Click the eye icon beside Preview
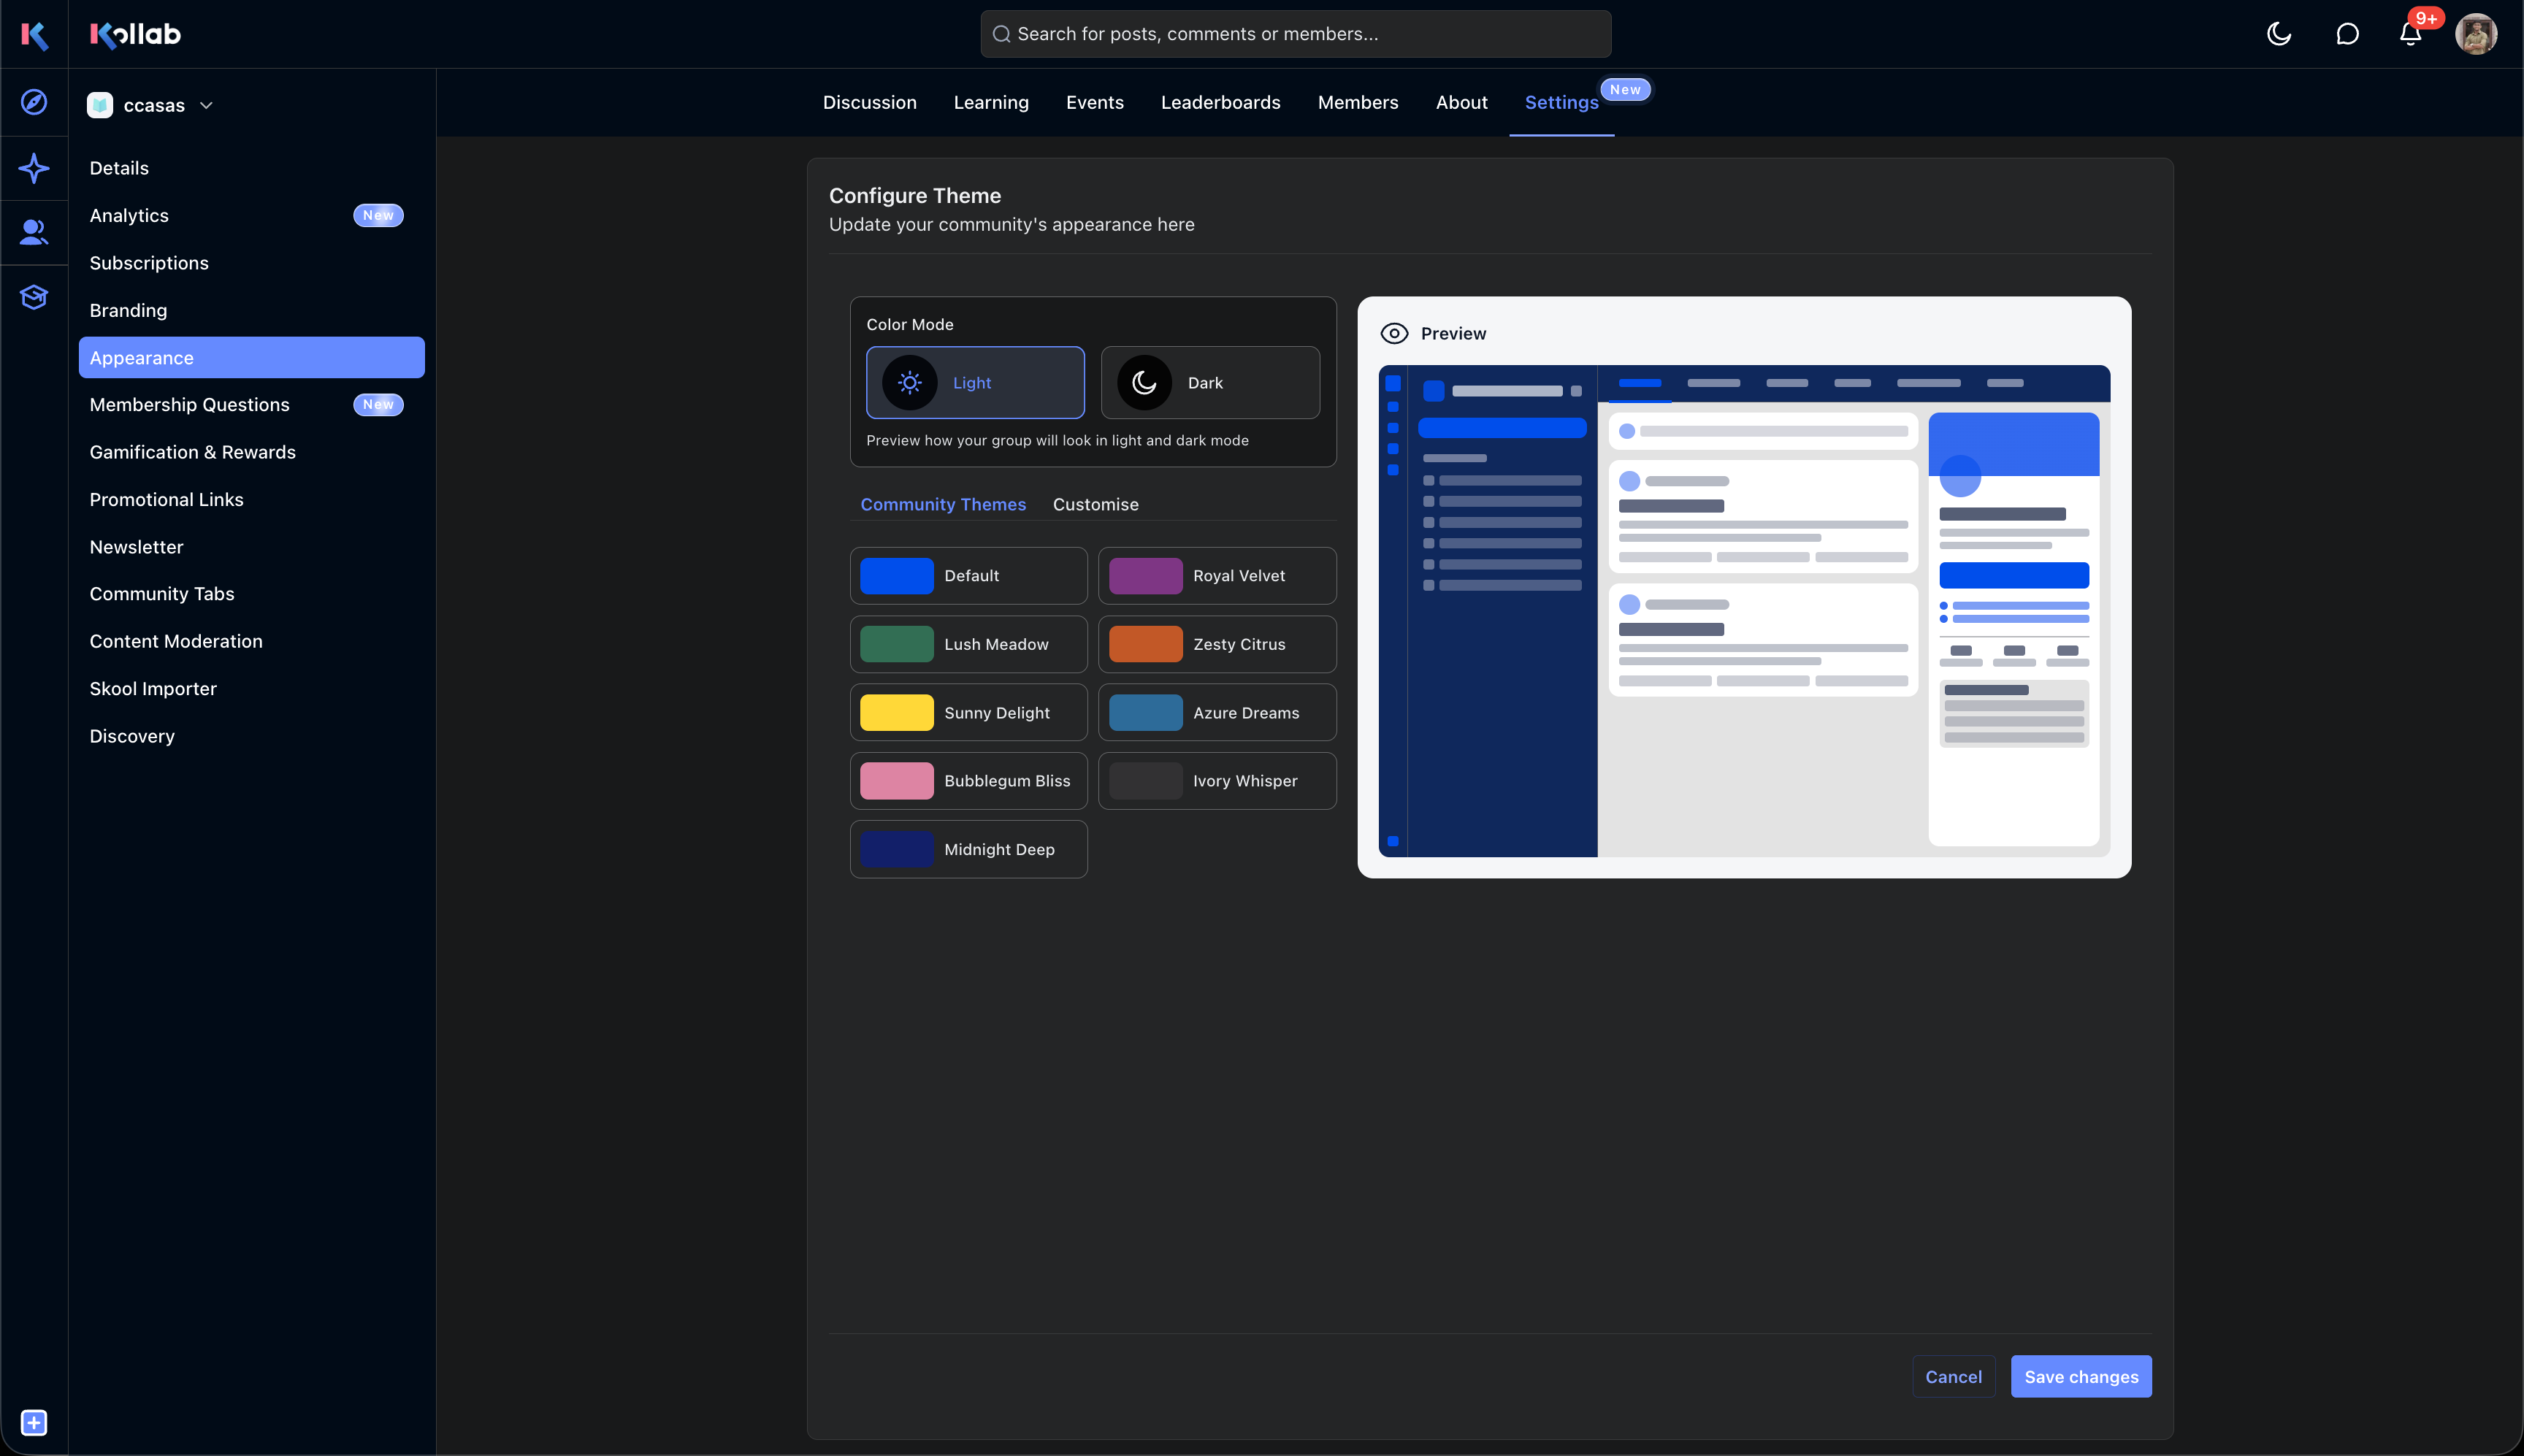 1394,333
